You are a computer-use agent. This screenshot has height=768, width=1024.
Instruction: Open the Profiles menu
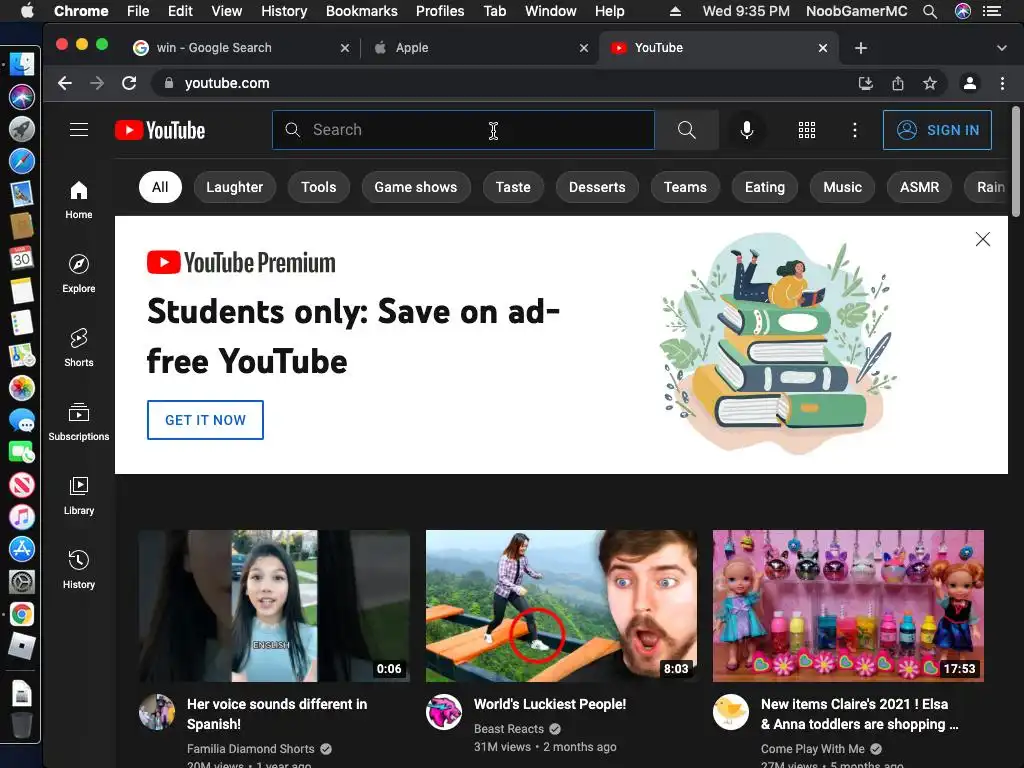tap(440, 11)
